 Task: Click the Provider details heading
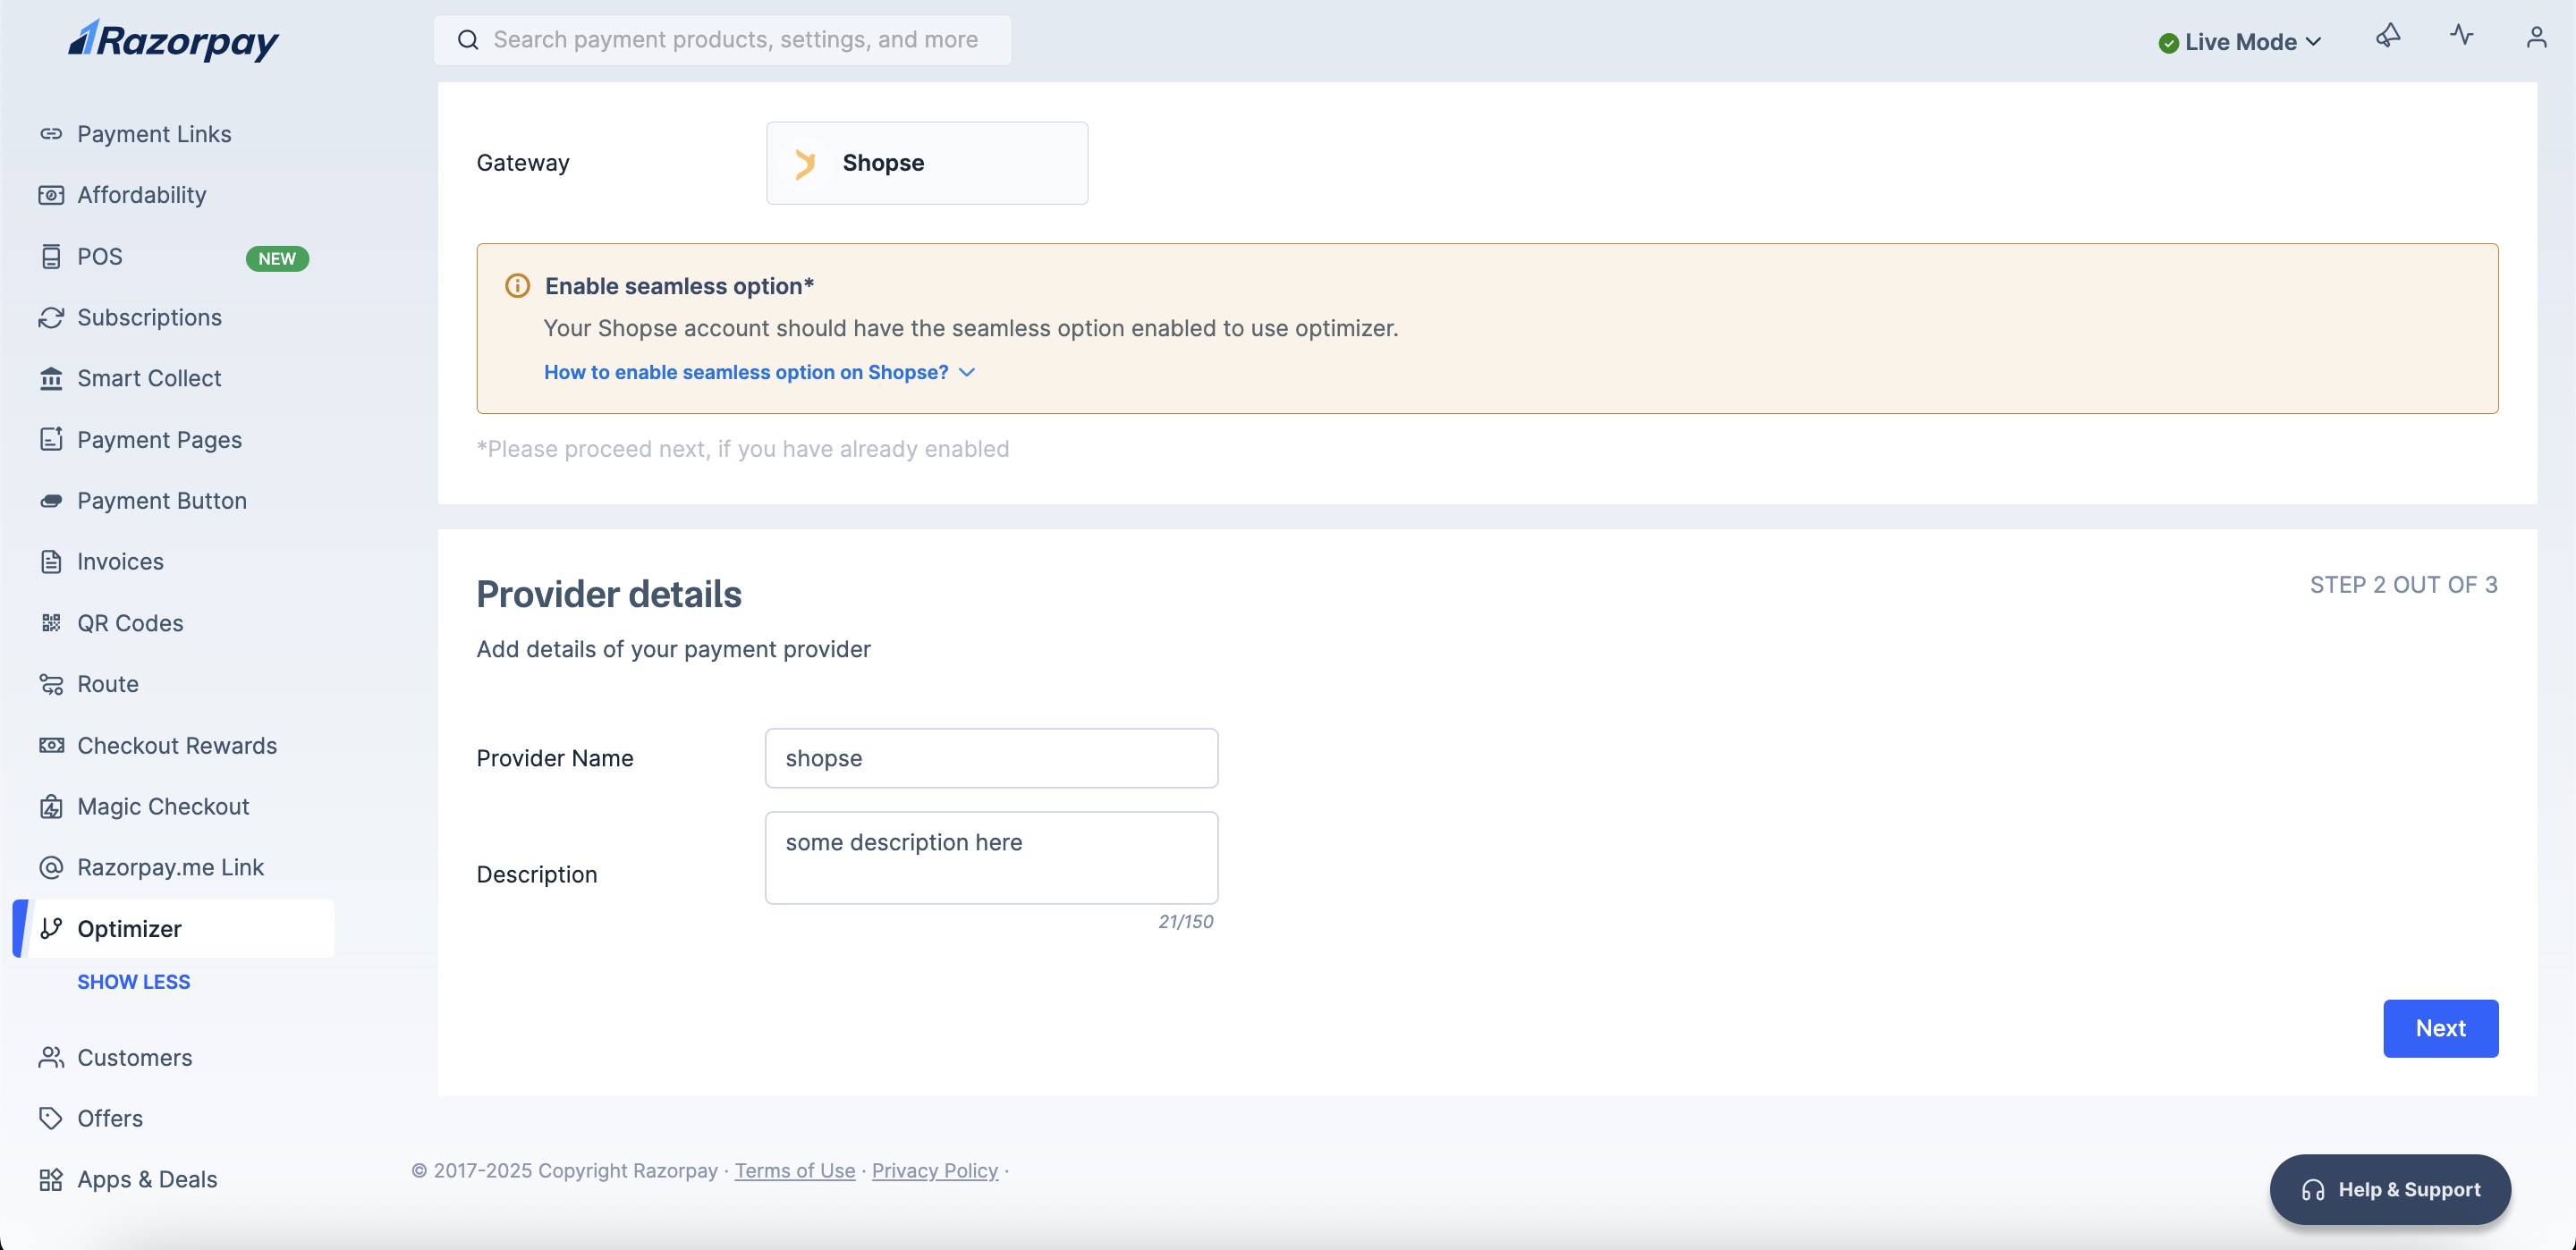coord(609,595)
